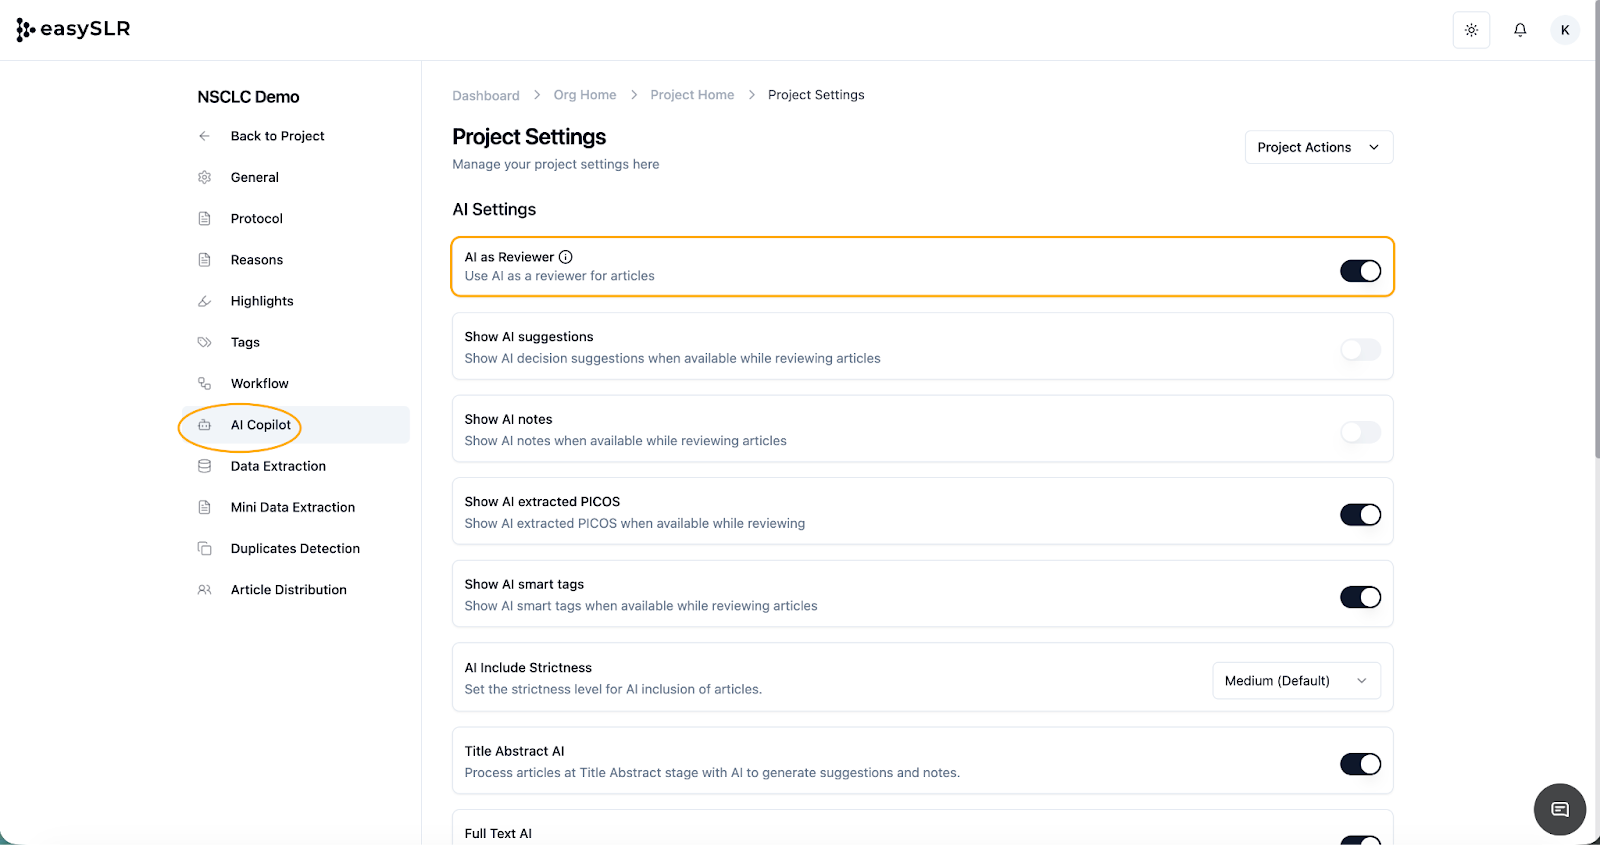Go to Workflow settings section
The height and width of the screenshot is (845, 1600).
(259, 384)
